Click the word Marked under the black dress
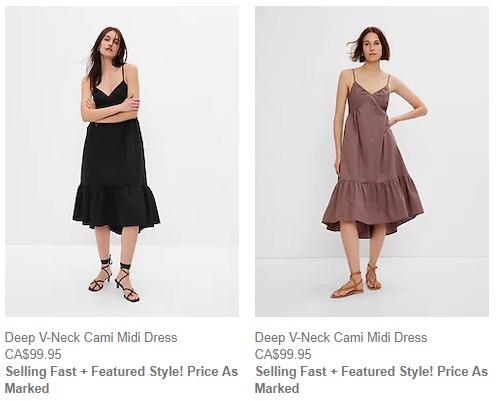Viewport: 502px width, 401px height. [27, 388]
